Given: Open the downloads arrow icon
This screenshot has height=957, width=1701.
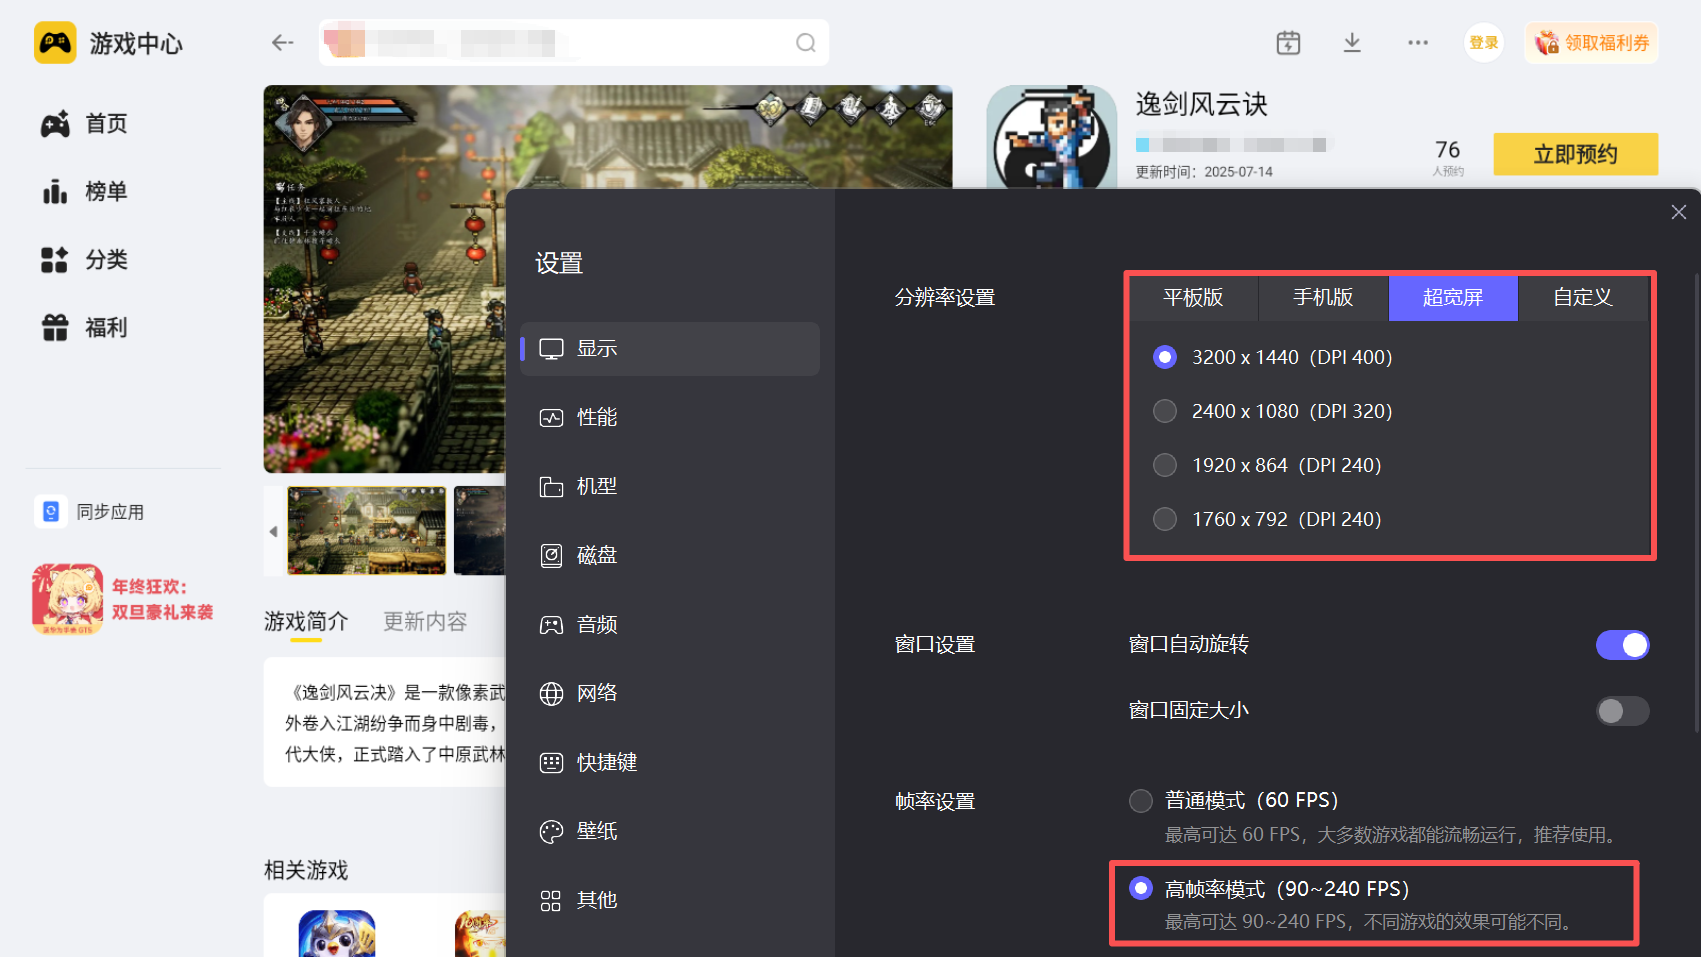Looking at the screenshot, I should pyautogui.click(x=1352, y=43).
